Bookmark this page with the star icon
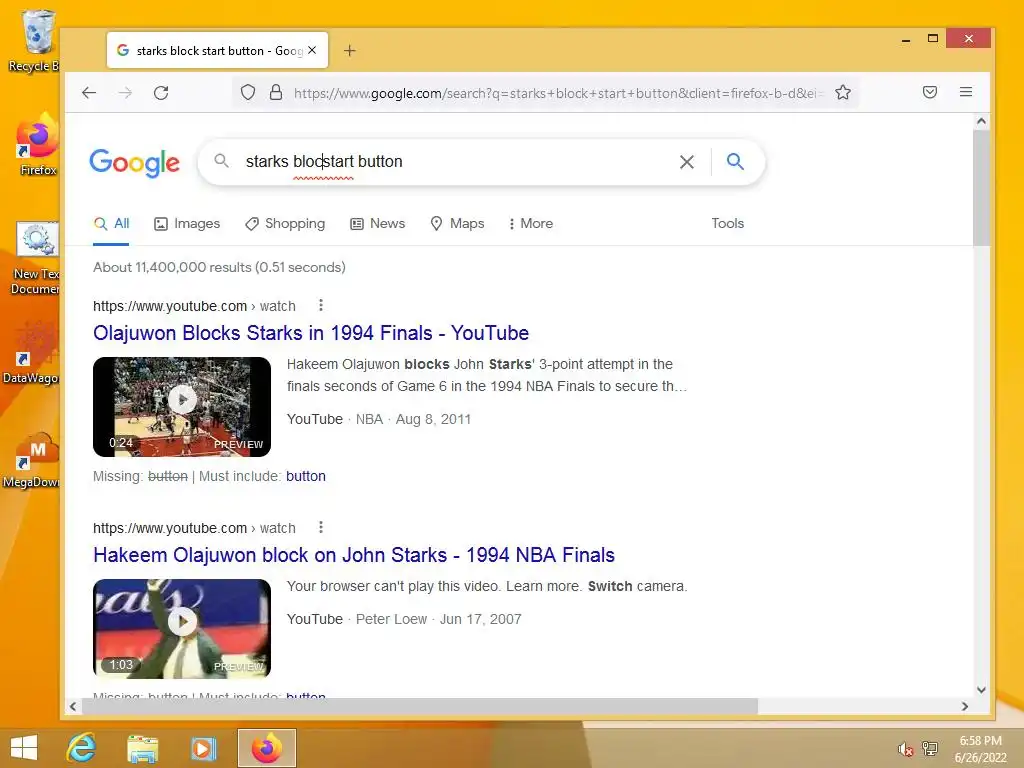This screenshot has width=1024, height=768. pyautogui.click(x=842, y=93)
